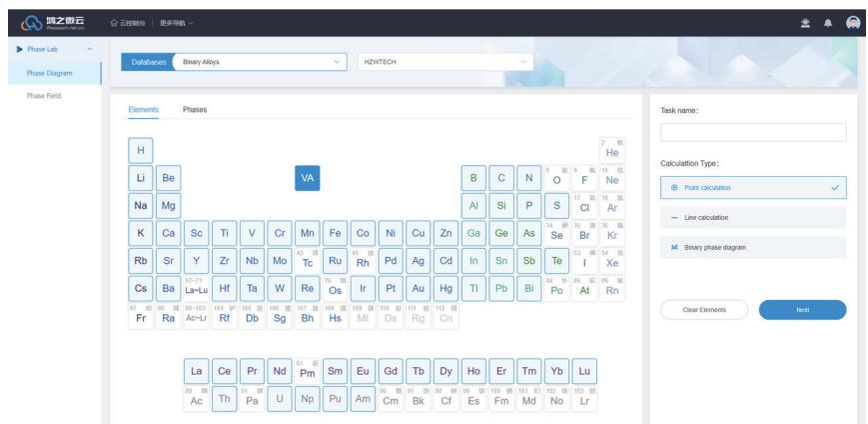
Task: Open the user avatar menu
Action: click(850, 23)
